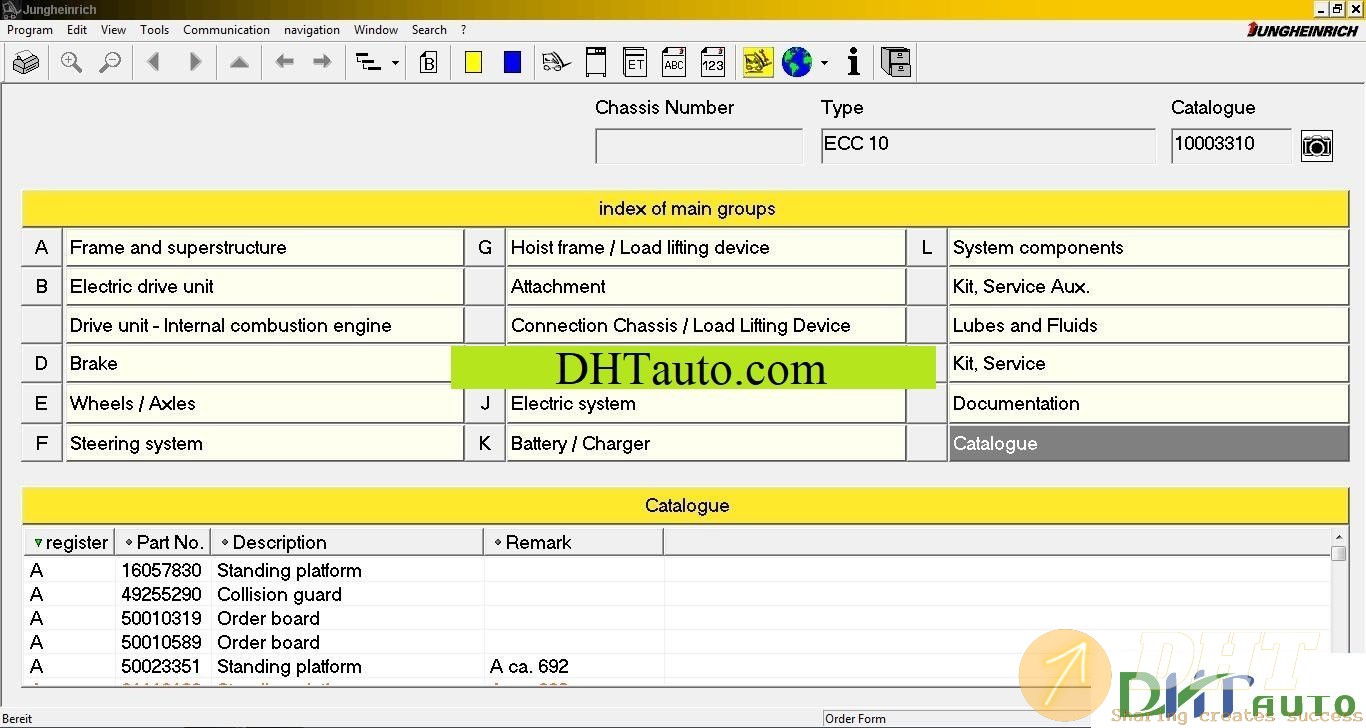The image size is (1366, 728).
Task: Open the Edit menu
Action: [x=77, y=30]
